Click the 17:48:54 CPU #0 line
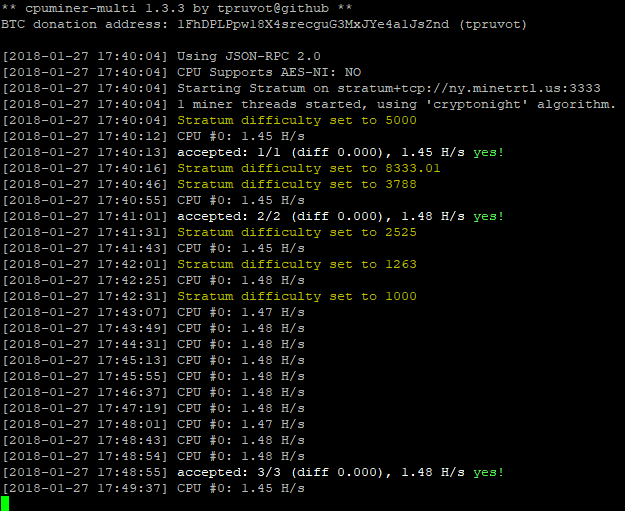The image size is (625, 511). pyautogui.click(x=153, y=456)
